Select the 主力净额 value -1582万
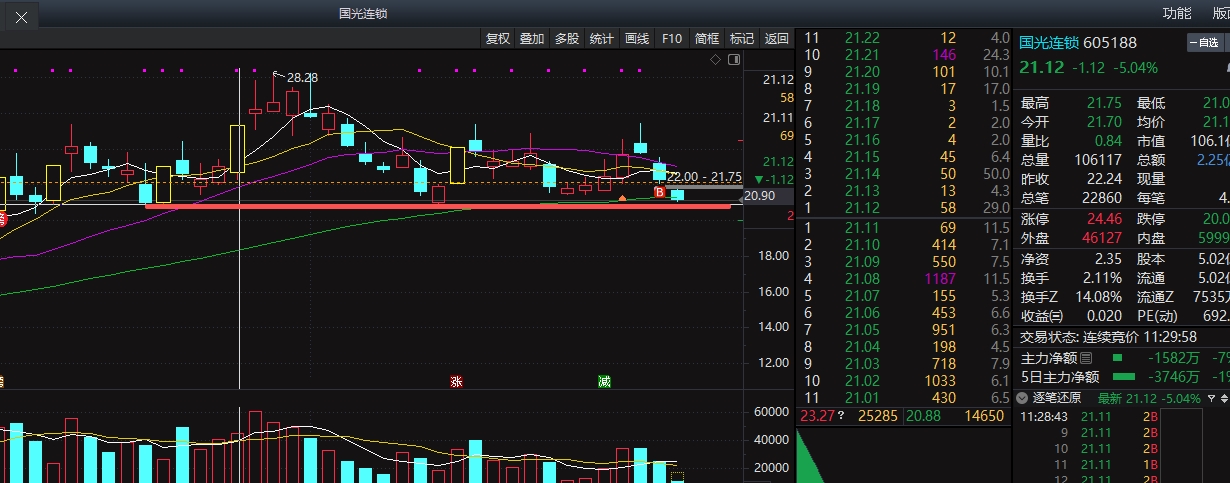 [x=1172, y=357]
